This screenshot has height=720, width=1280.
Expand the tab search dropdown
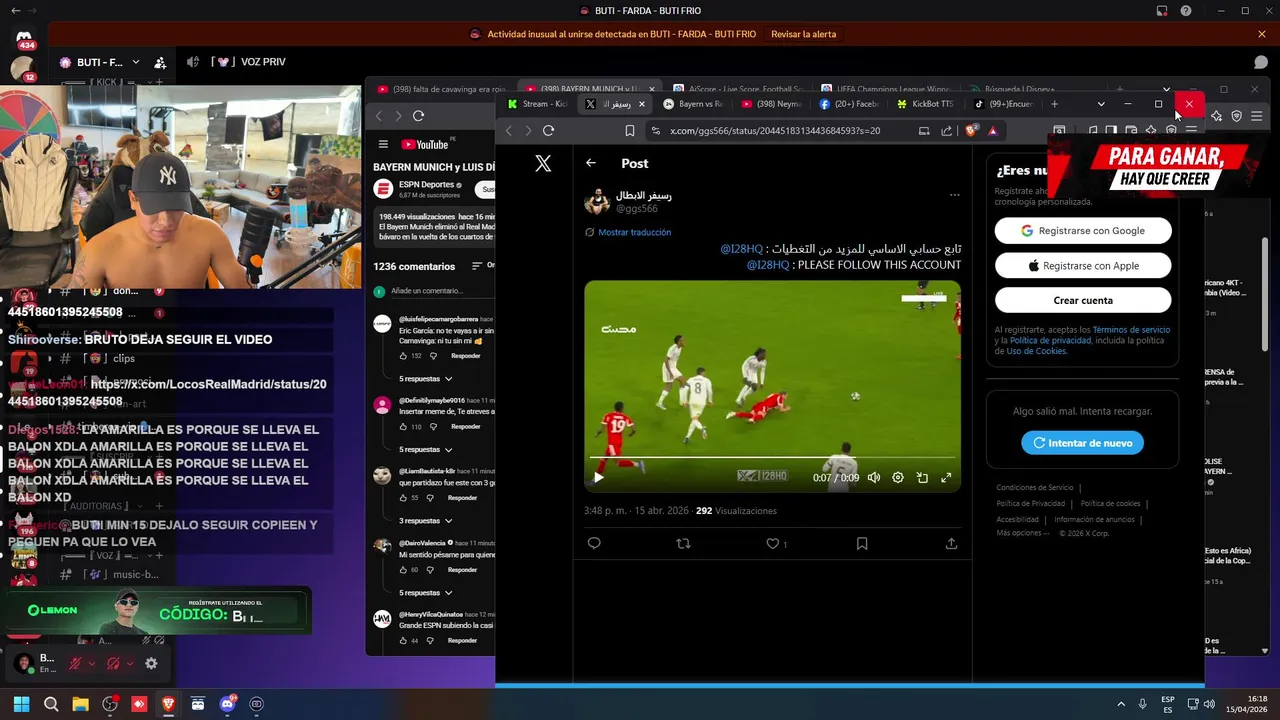click(1101, 104)
